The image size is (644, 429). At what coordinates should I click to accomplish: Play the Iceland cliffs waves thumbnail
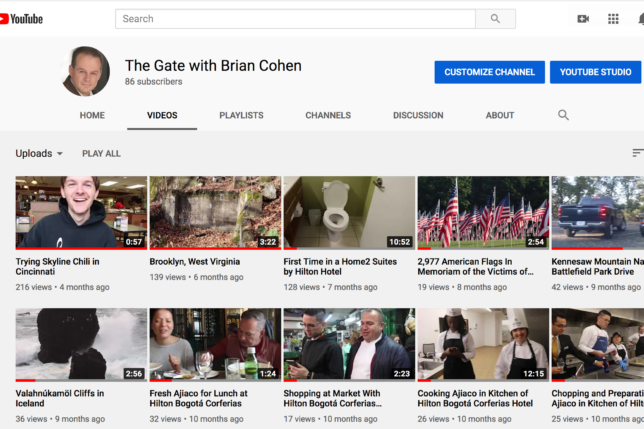pyautogui.click(x=81, y=344)
